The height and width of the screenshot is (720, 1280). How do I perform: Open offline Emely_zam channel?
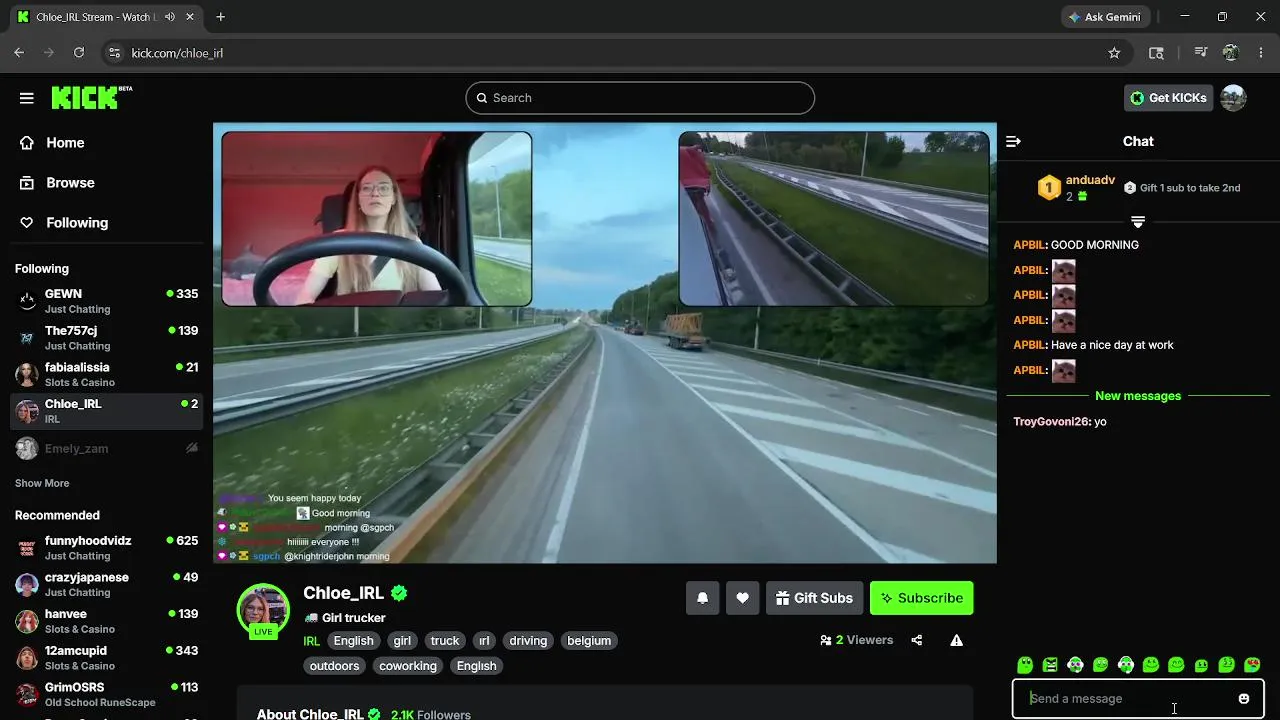click(x=106, y=449)
